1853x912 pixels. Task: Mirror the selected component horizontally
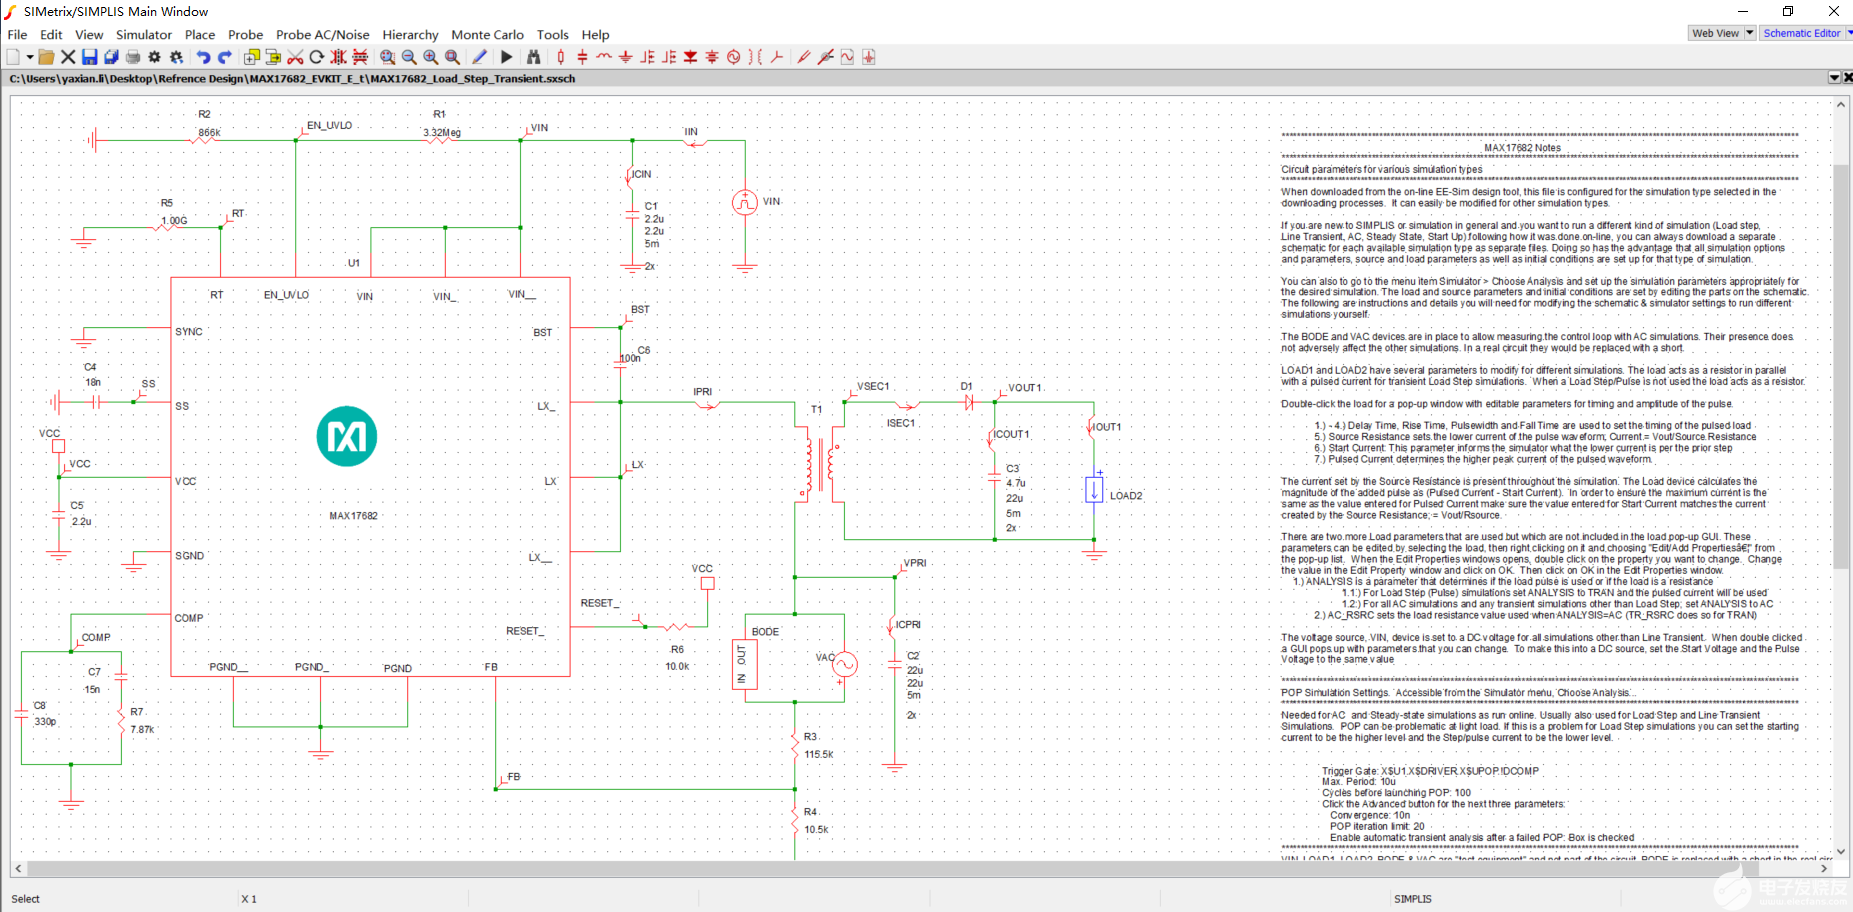[x=338, y=57]
